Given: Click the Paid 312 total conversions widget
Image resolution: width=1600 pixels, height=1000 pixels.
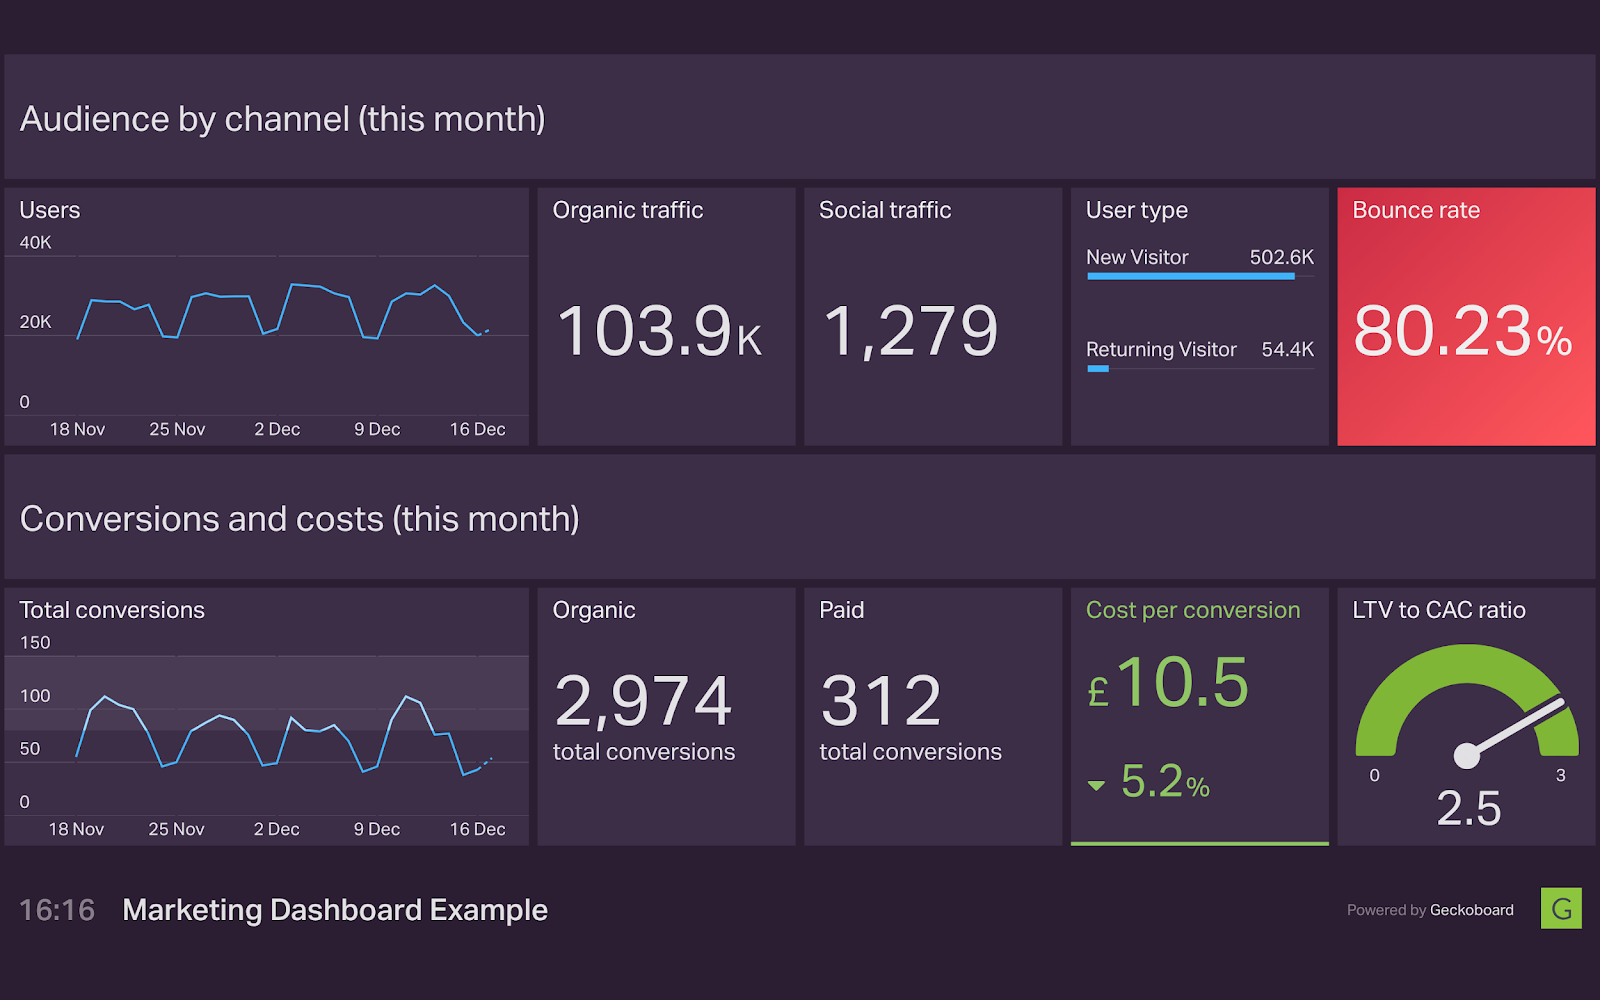Looking at the screenshot, I should [933, 716].
